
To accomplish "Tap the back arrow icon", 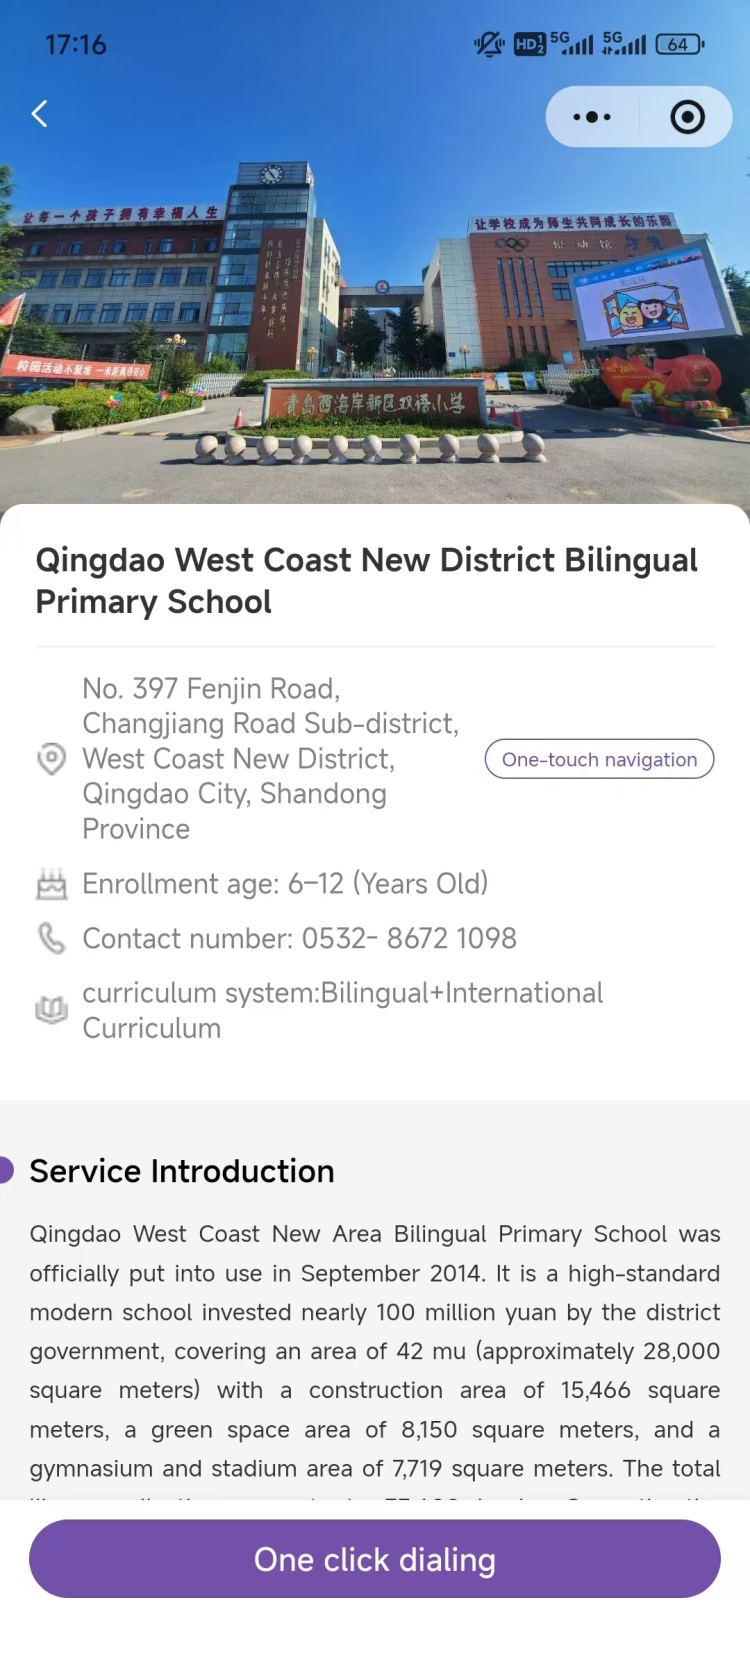I will 40,114.
